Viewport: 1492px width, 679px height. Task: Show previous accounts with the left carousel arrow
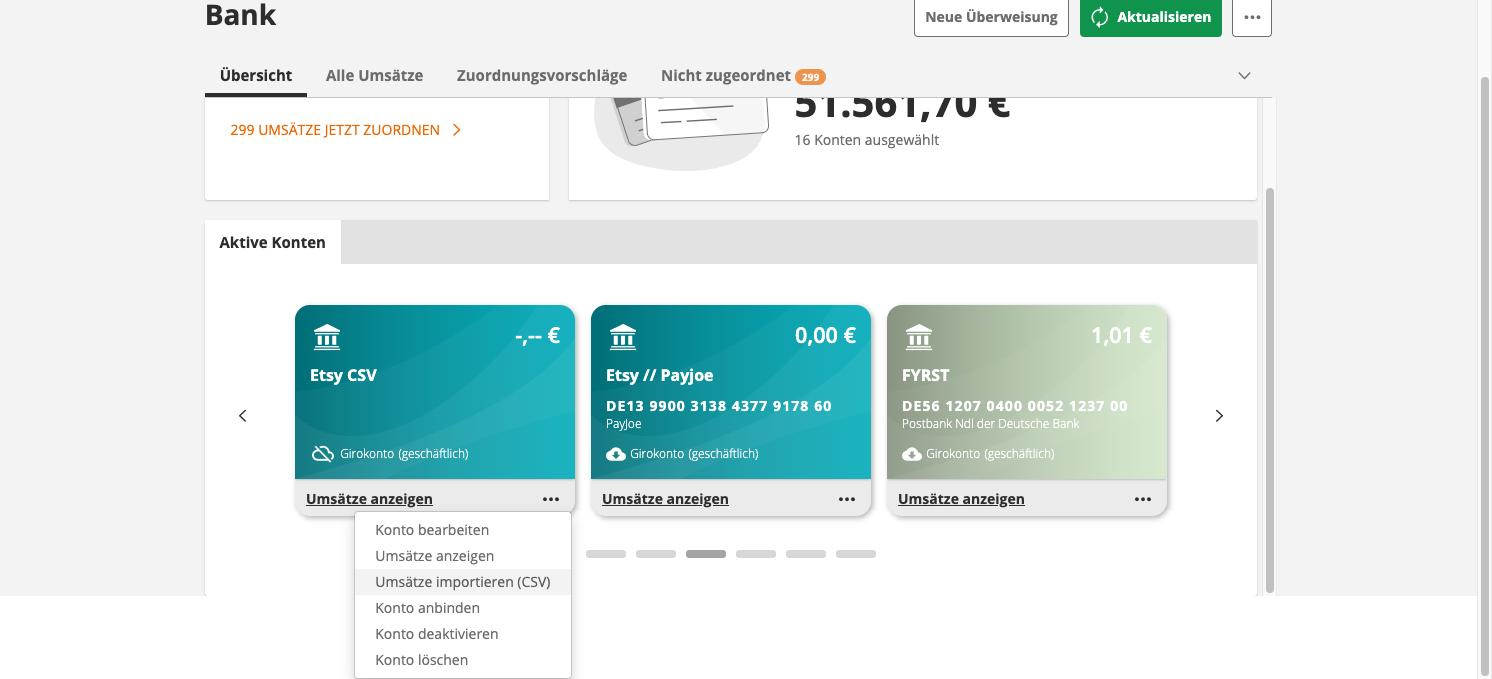pyautogui.click(x=242, y=416)
